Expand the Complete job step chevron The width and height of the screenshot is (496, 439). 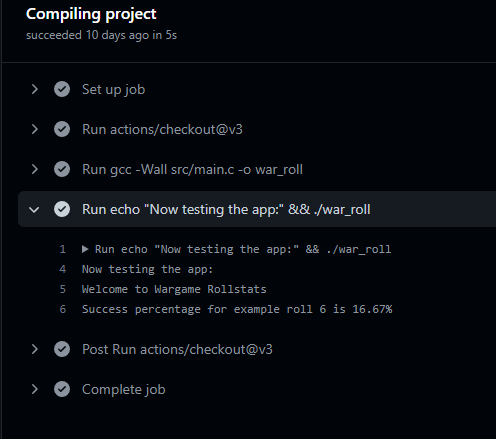tap(34, 389)
